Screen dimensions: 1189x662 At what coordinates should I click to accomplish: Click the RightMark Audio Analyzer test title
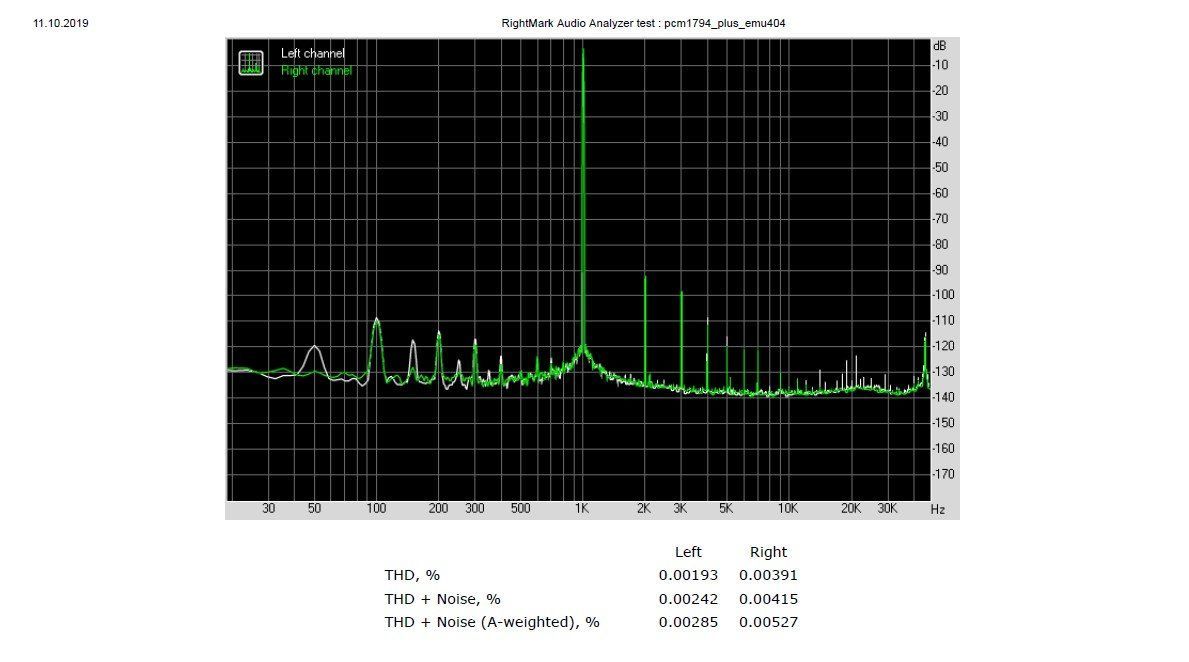pos(643,24)
